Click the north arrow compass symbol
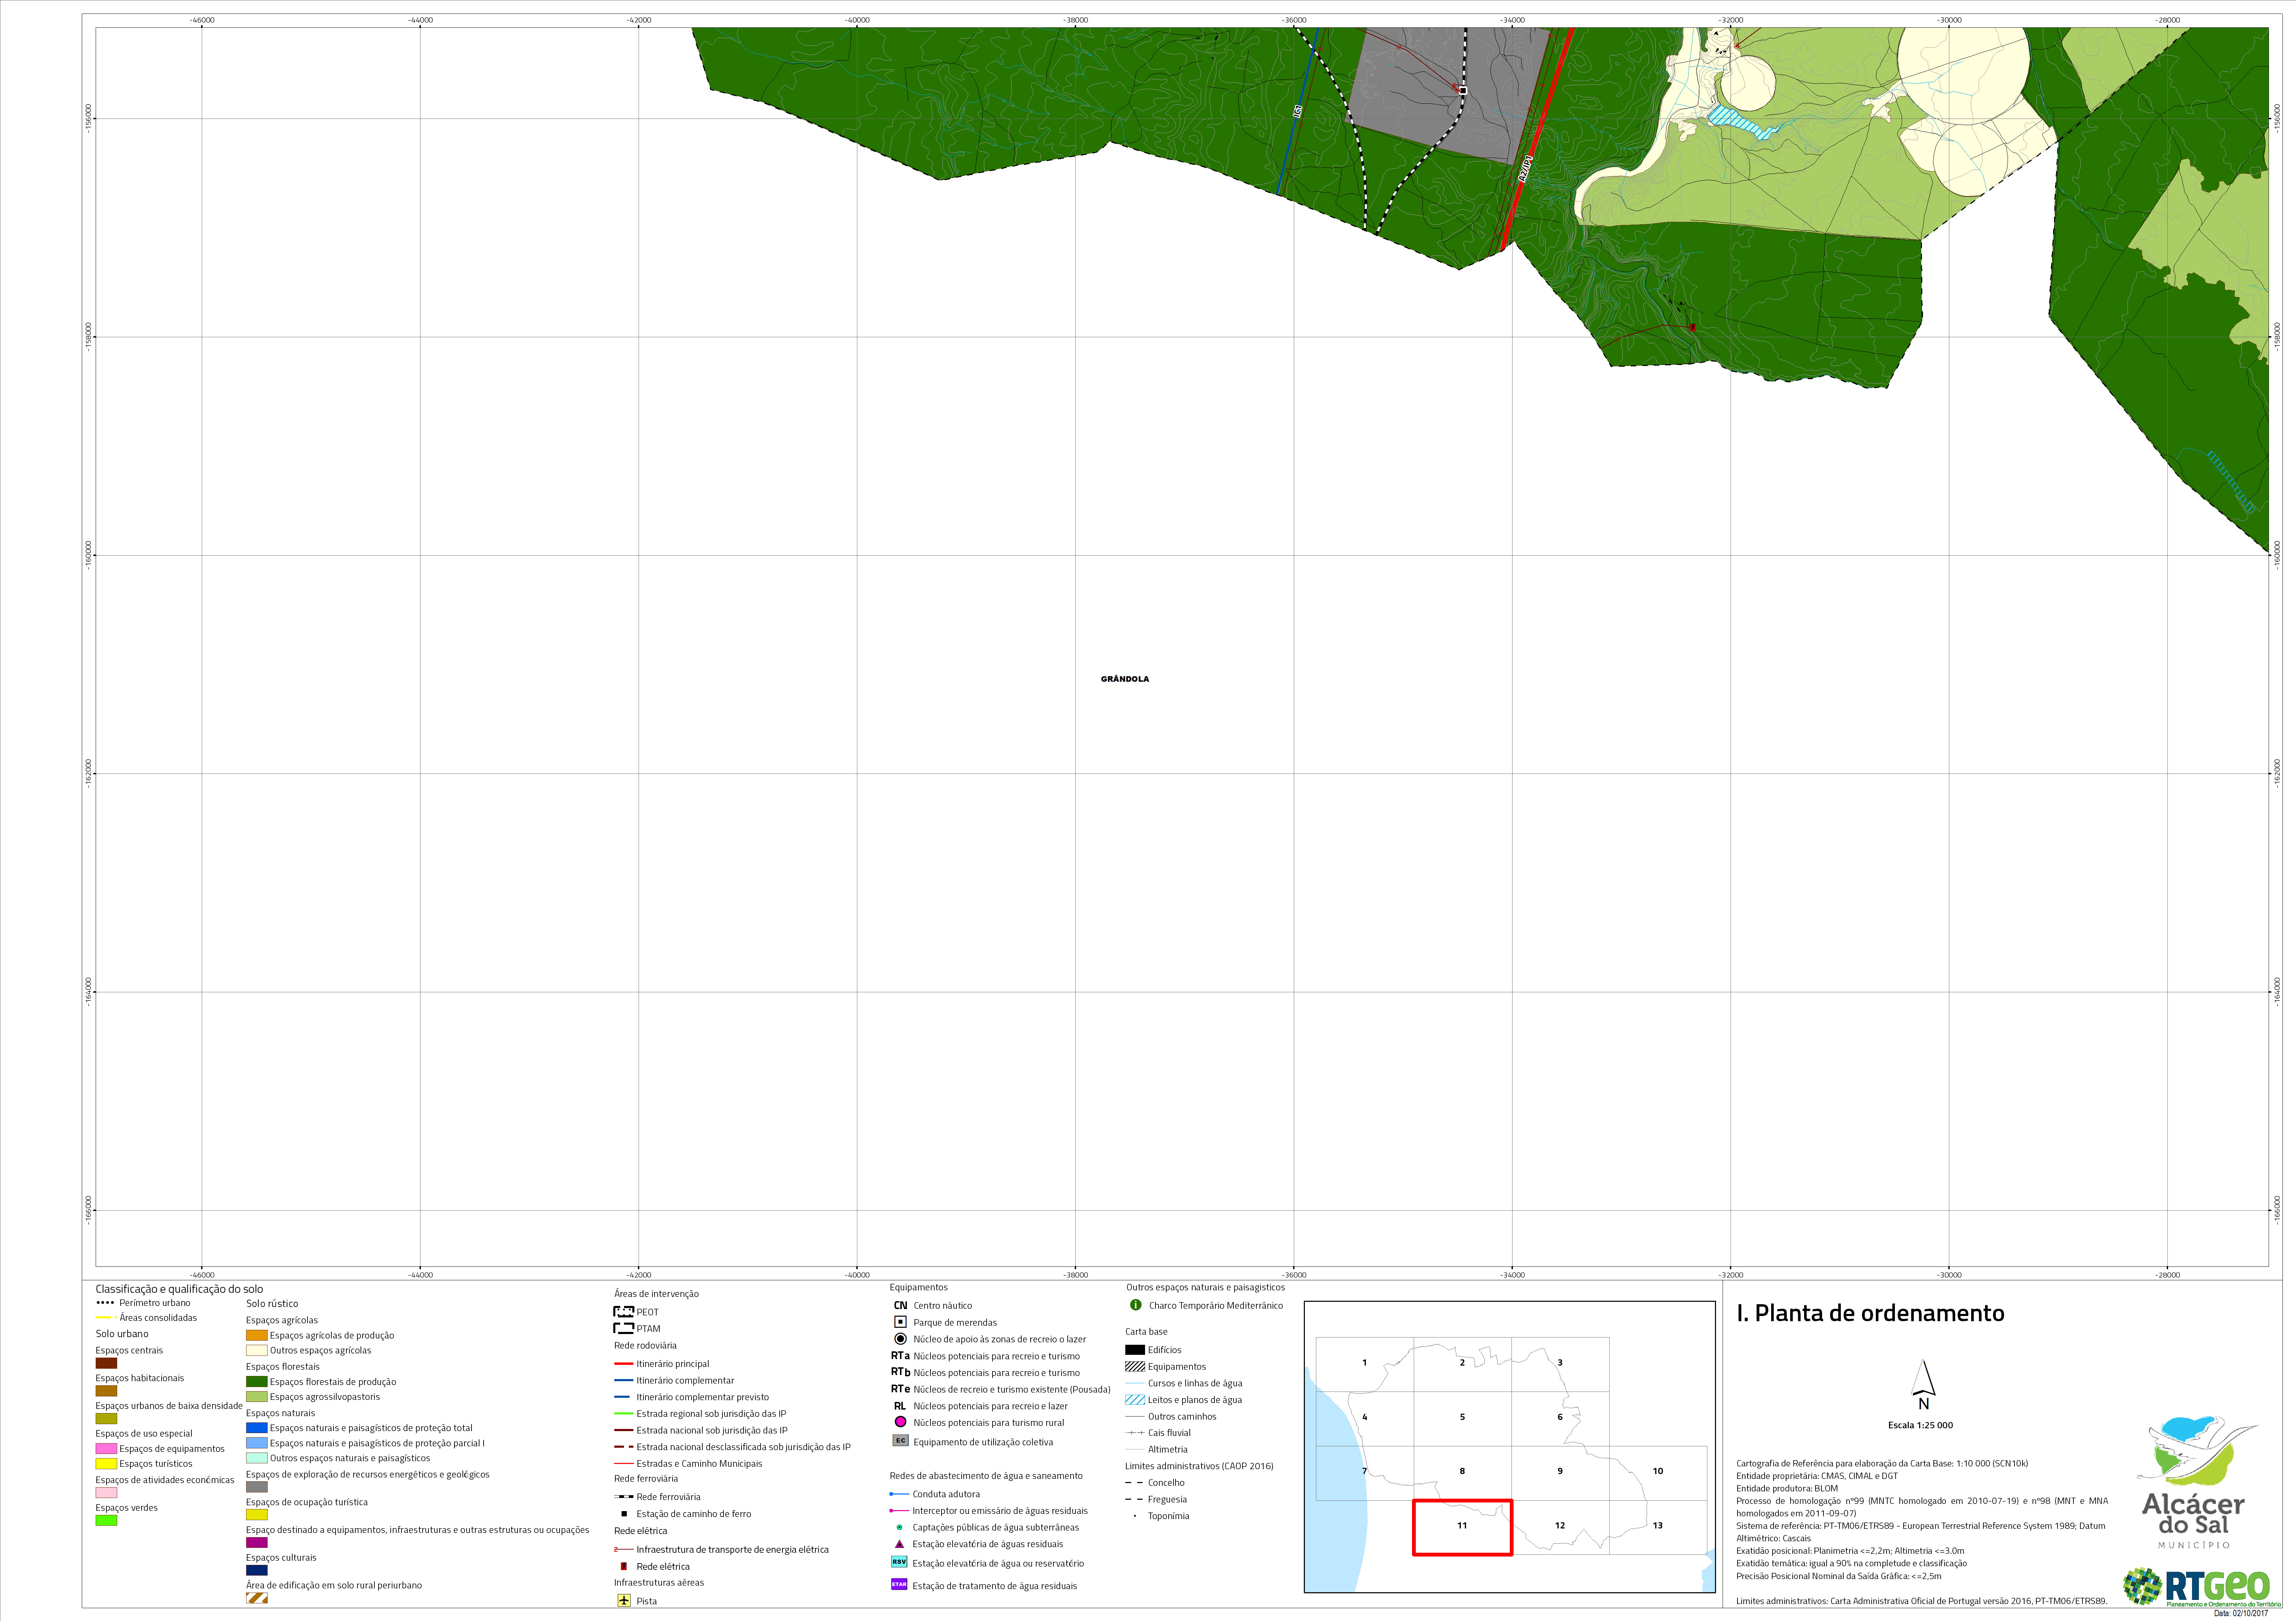 click(x=1923, y=1384)
